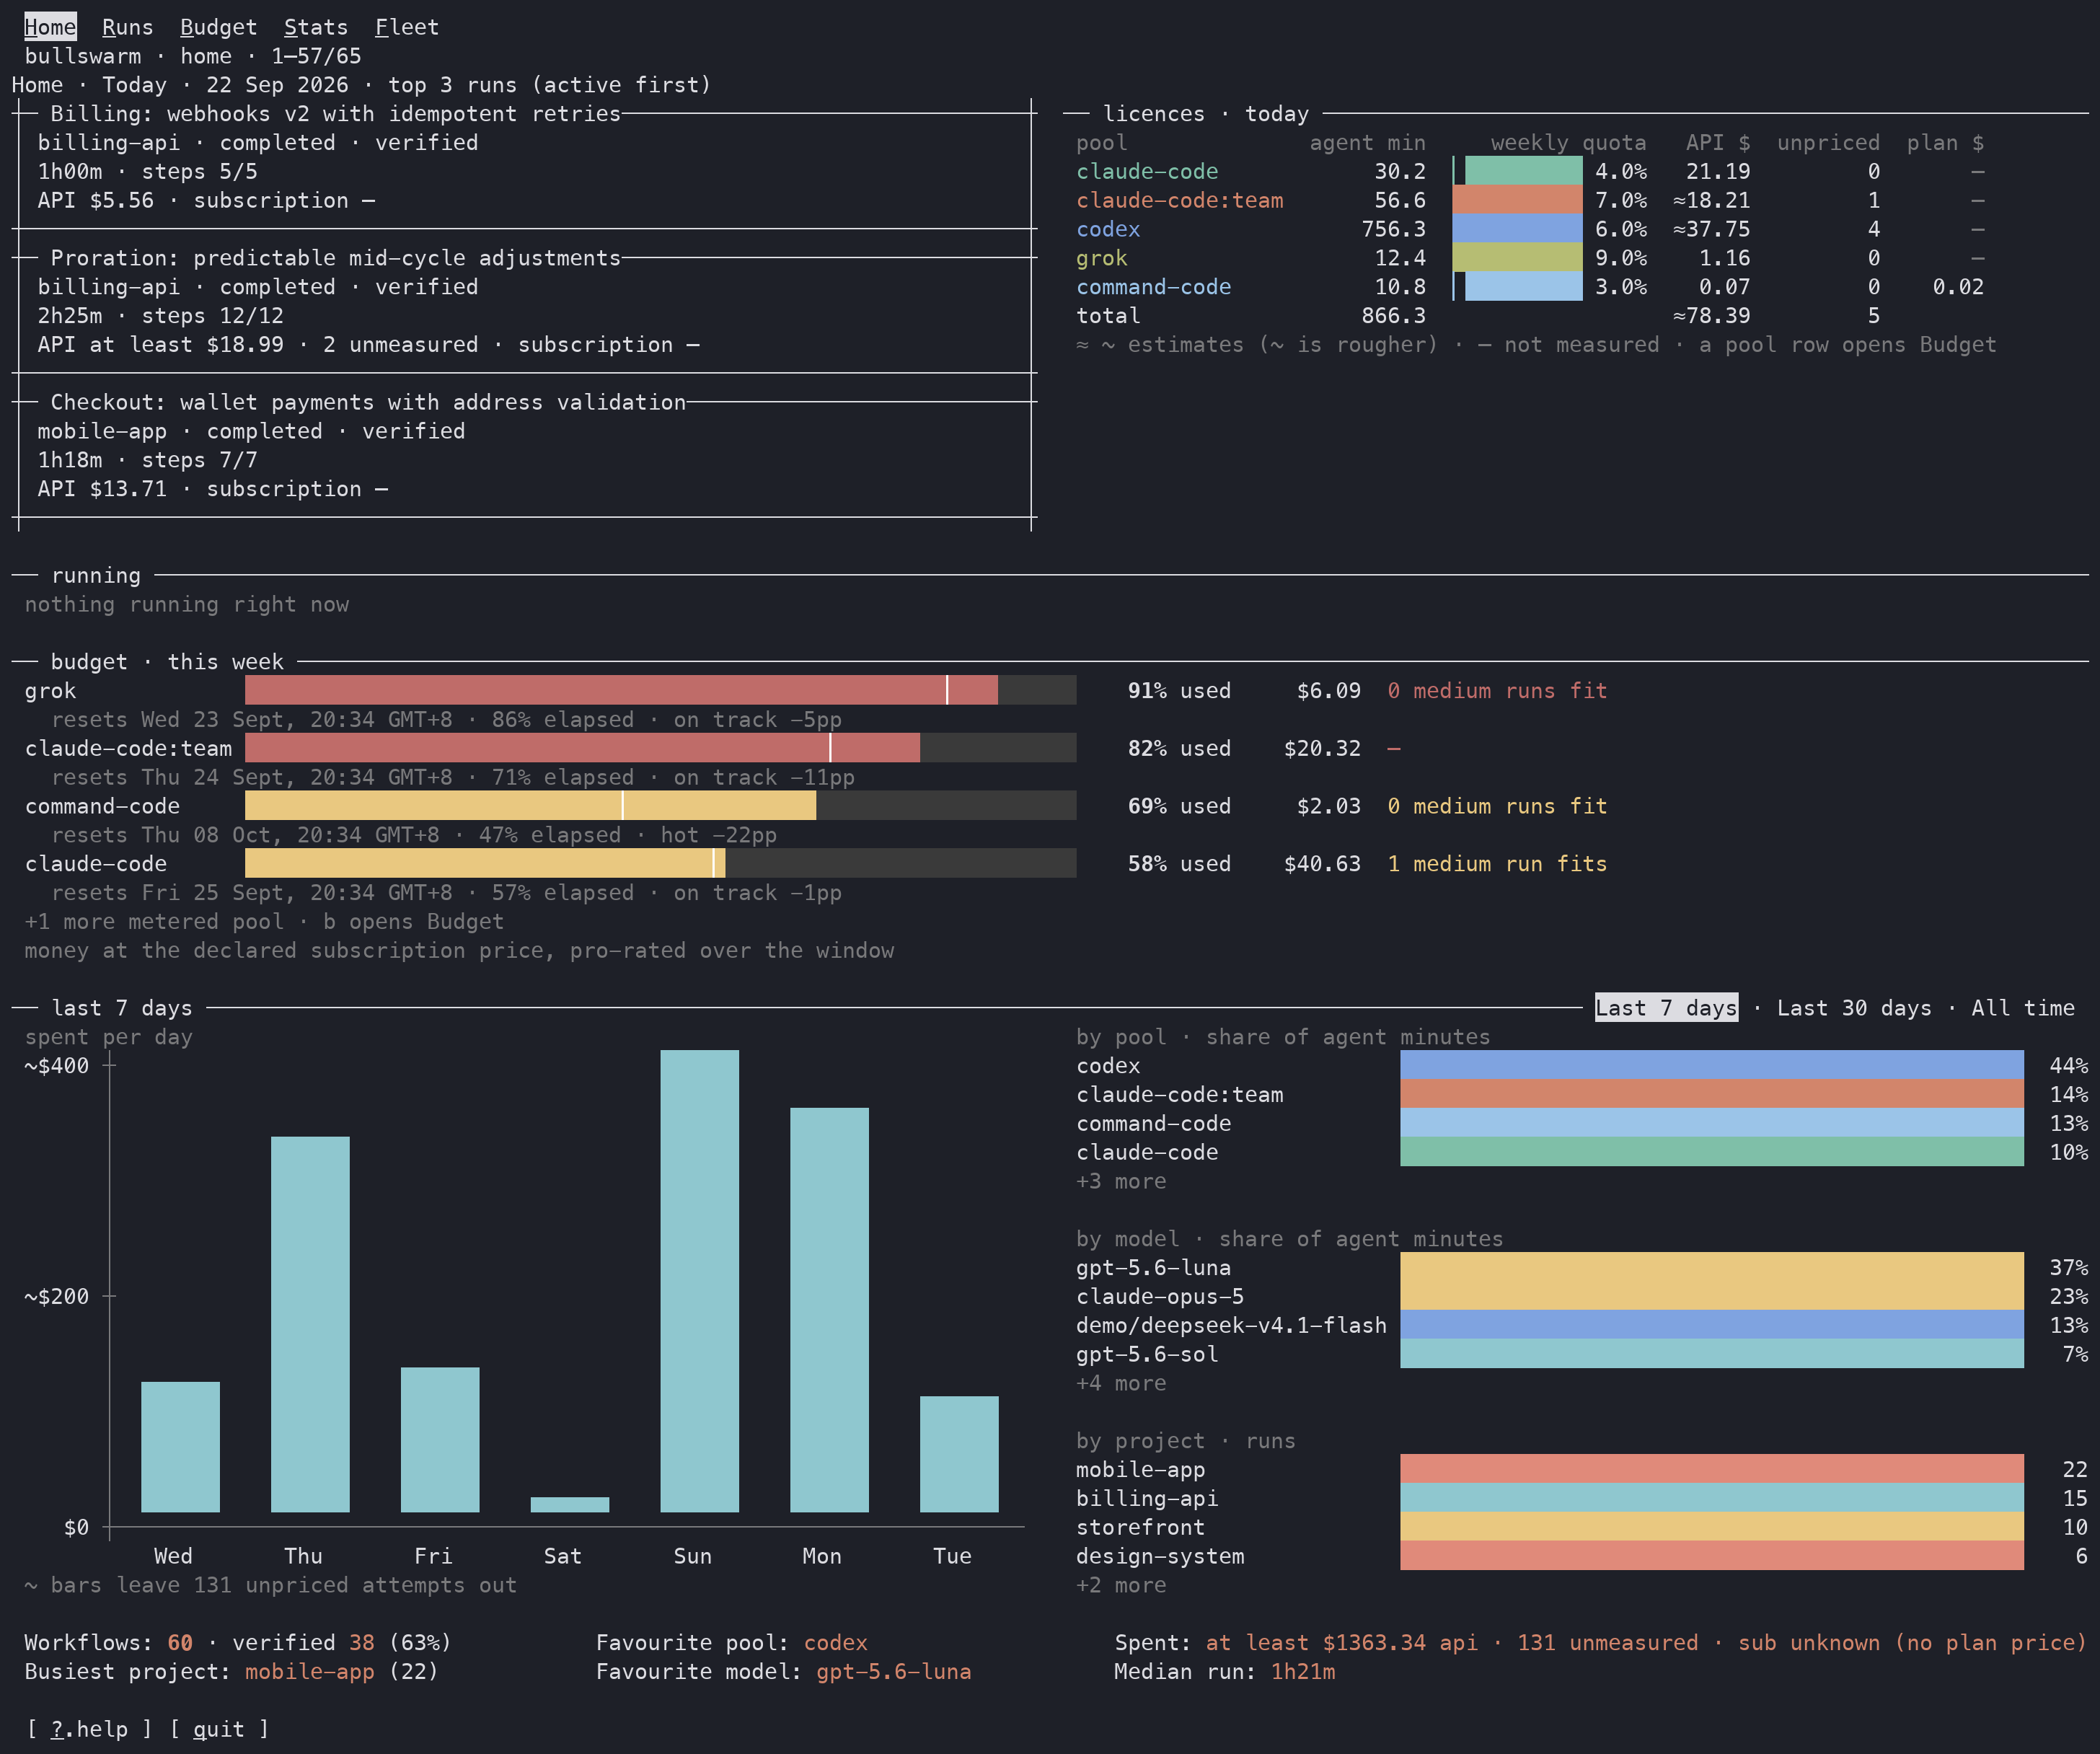Click grok weekly quota color bar
Screen dimensions: 2100x1754
pos(1517,258)
